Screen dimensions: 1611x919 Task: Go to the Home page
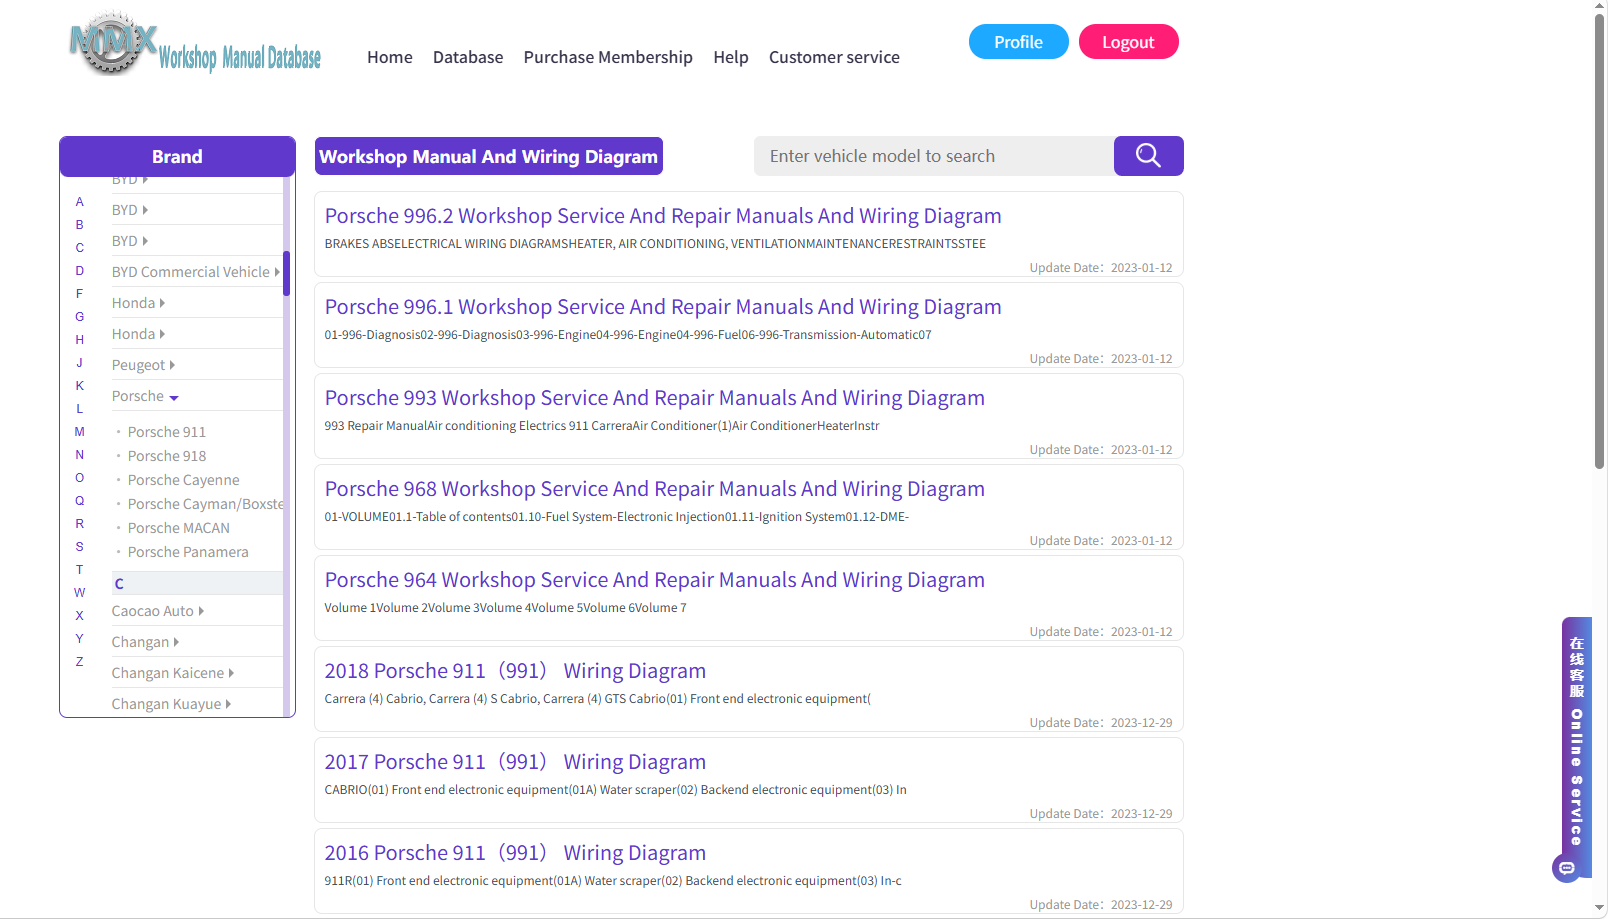click(x=390, y=57)
